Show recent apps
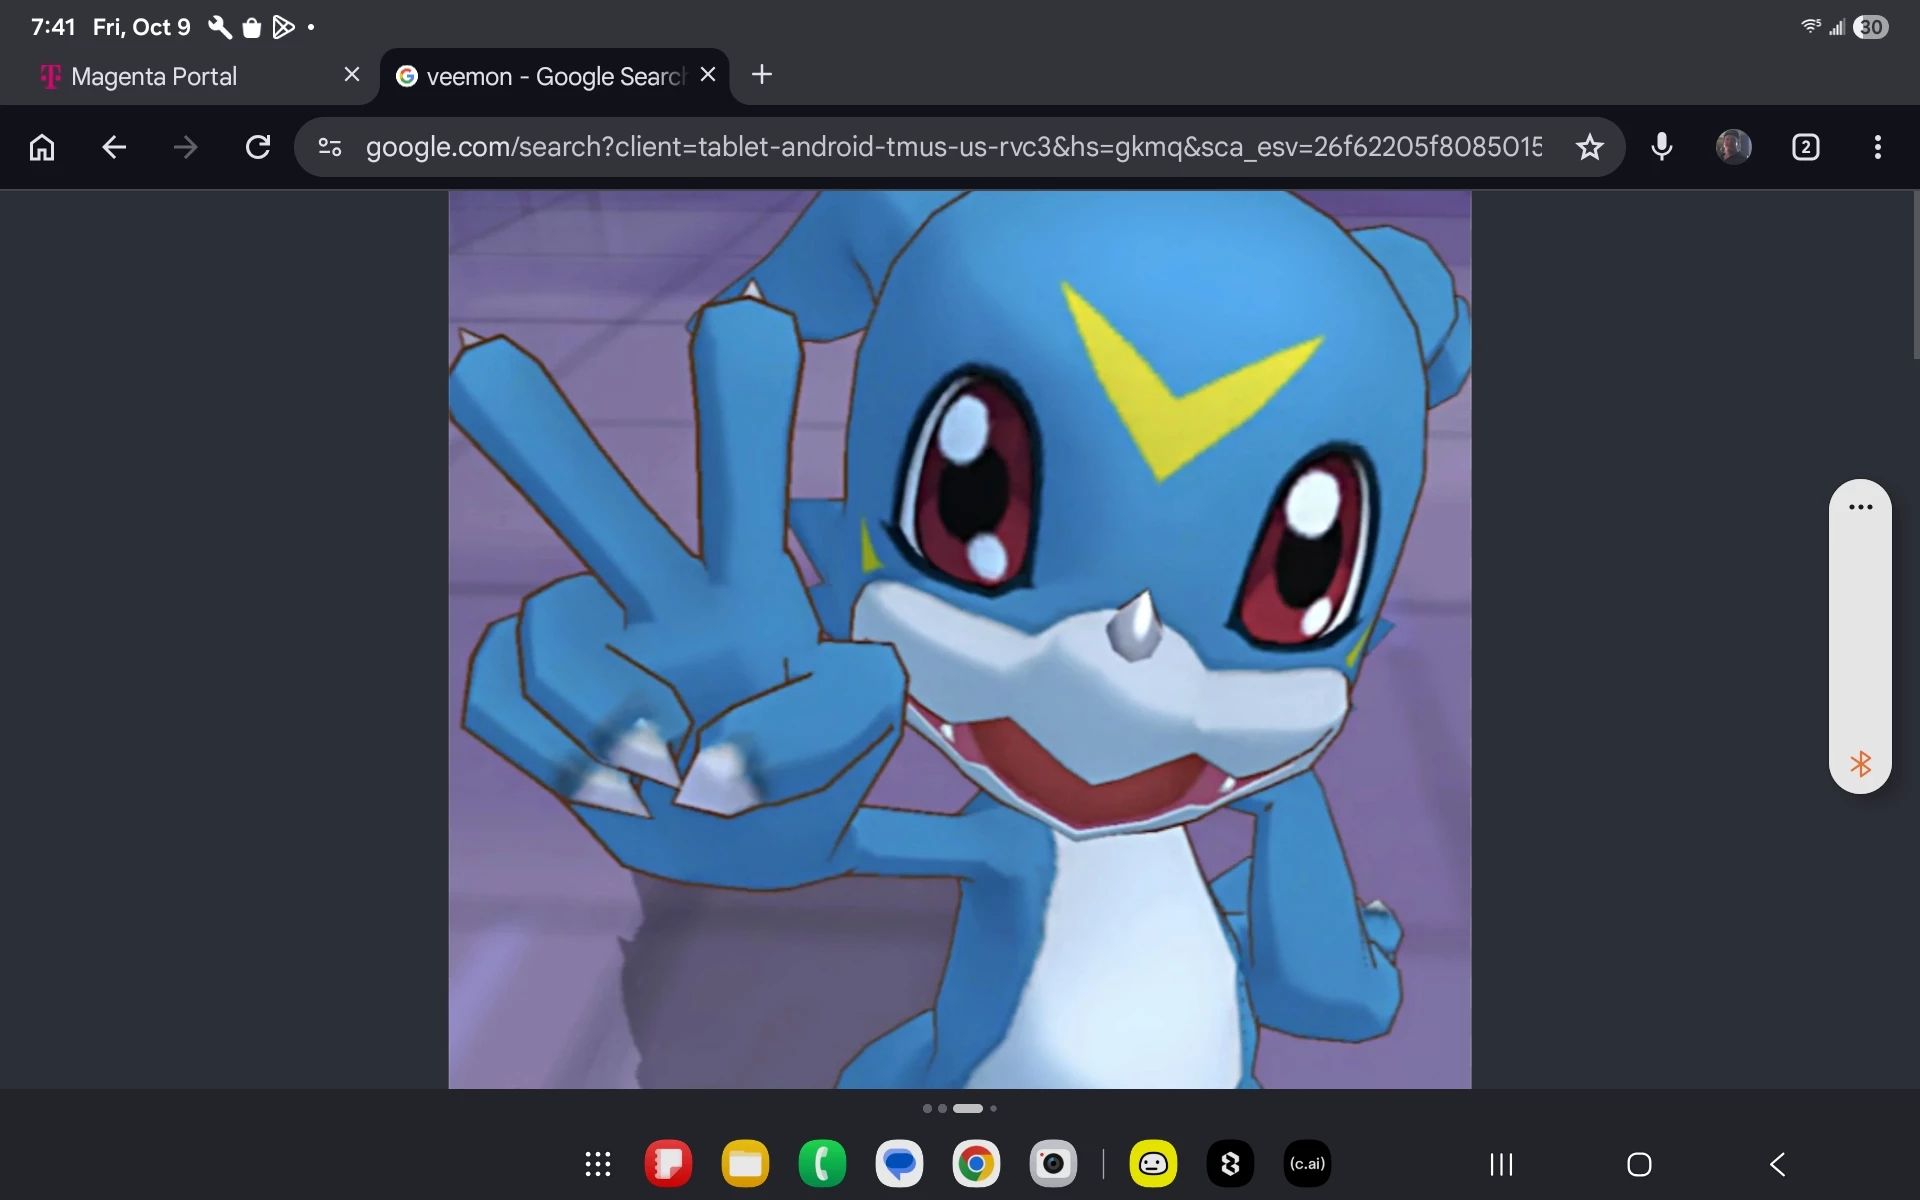 [1501, 1164]
